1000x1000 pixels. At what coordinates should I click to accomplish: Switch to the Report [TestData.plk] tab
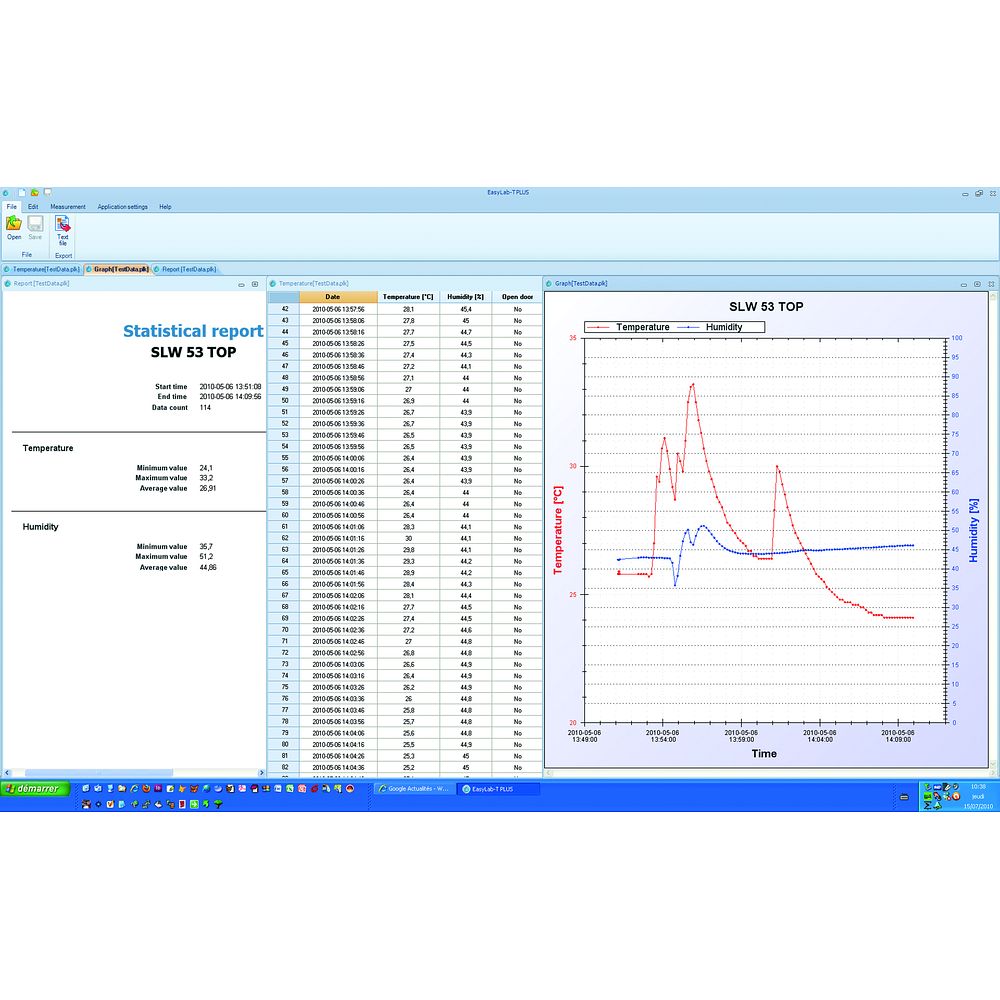point(185,269)
